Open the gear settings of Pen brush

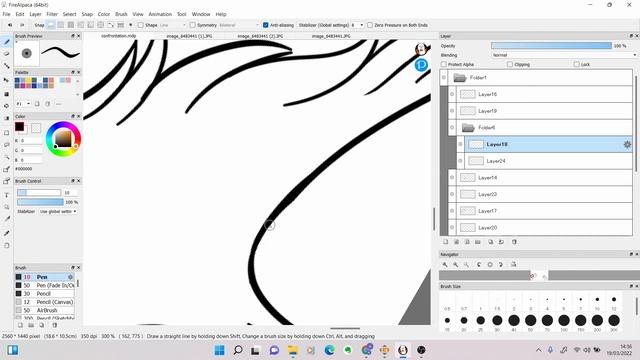(70, 277)
